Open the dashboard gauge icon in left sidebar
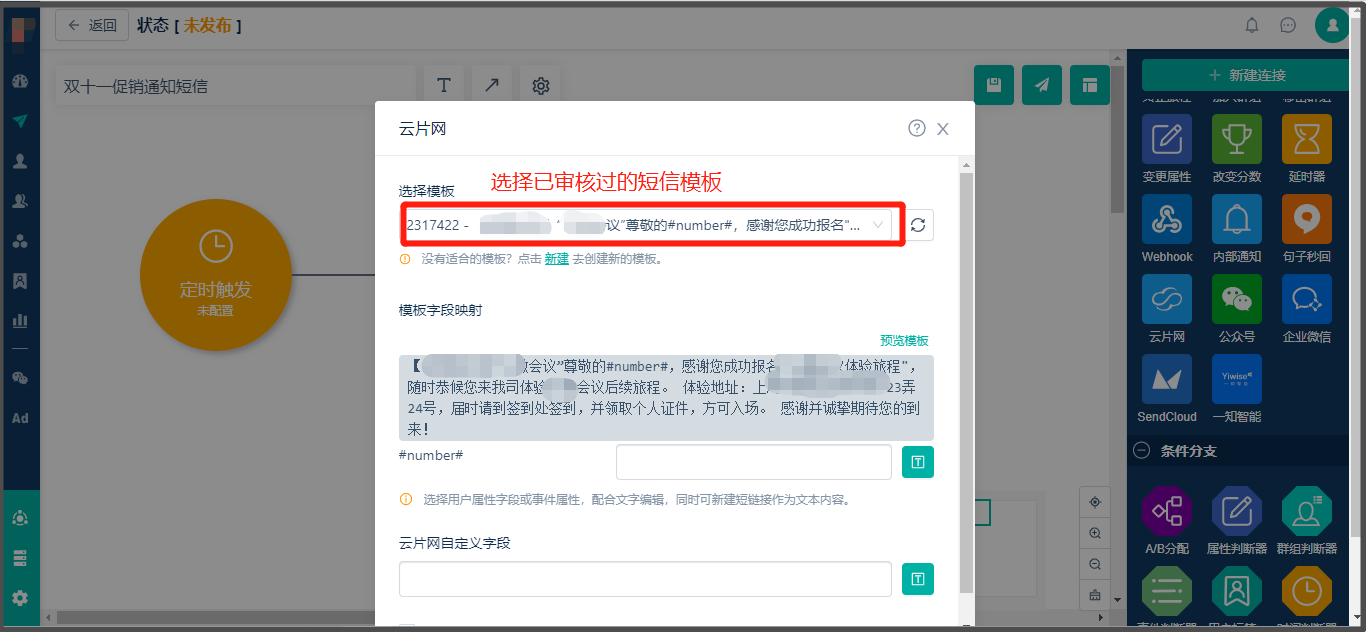 20,81
